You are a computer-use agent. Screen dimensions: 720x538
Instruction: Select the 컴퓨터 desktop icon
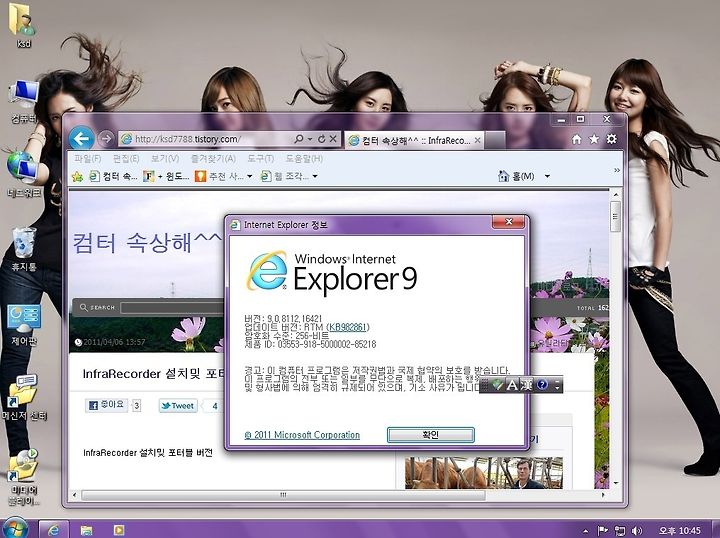[24, 101]
